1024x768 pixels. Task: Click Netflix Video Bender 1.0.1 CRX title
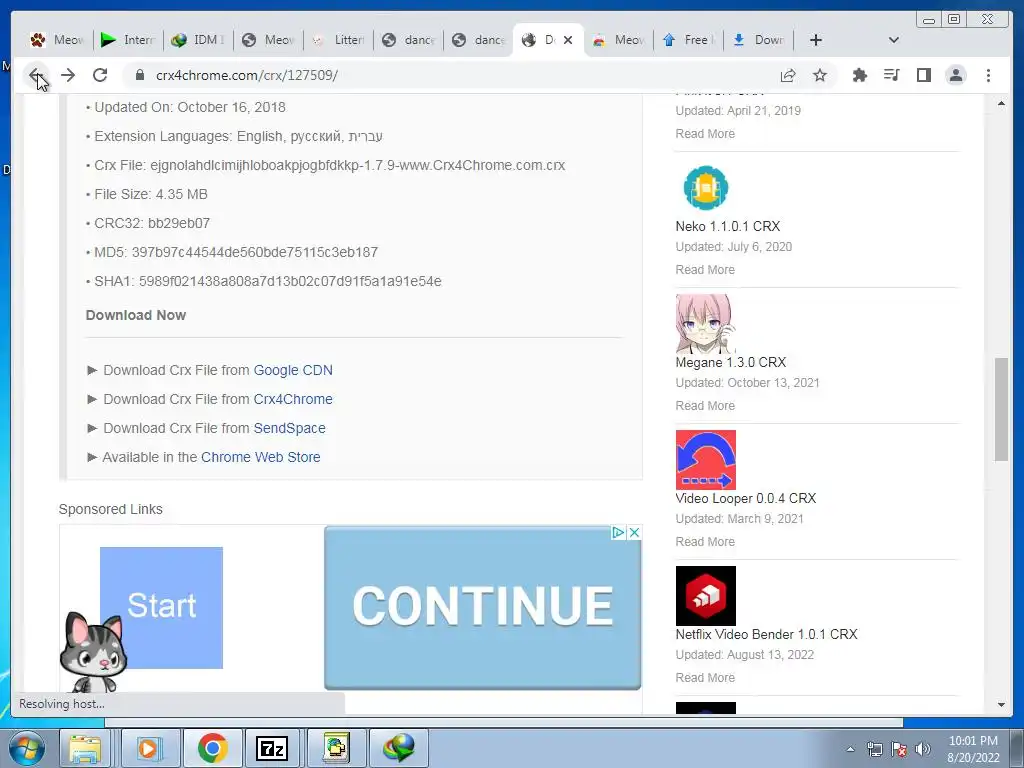click(x=766, y=634)
